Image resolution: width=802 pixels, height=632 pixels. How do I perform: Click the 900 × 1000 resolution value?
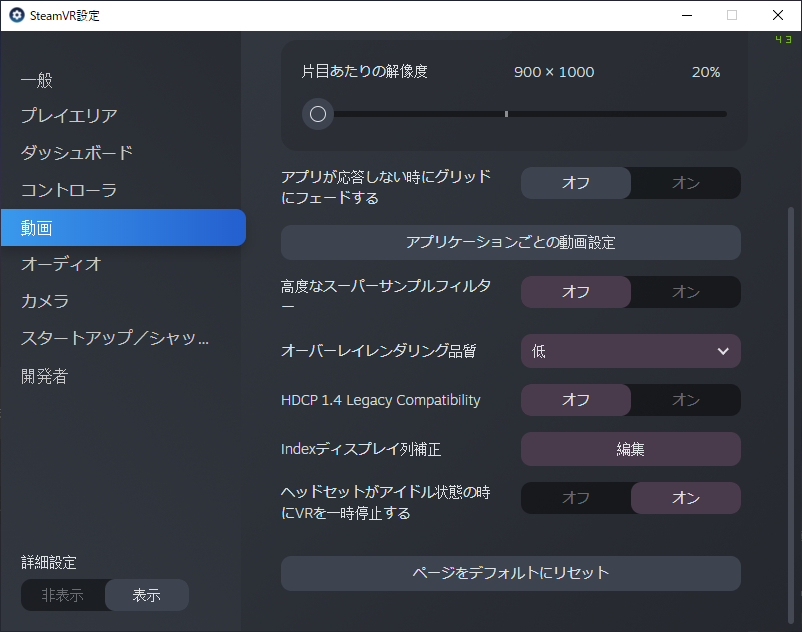click(554, 72)
